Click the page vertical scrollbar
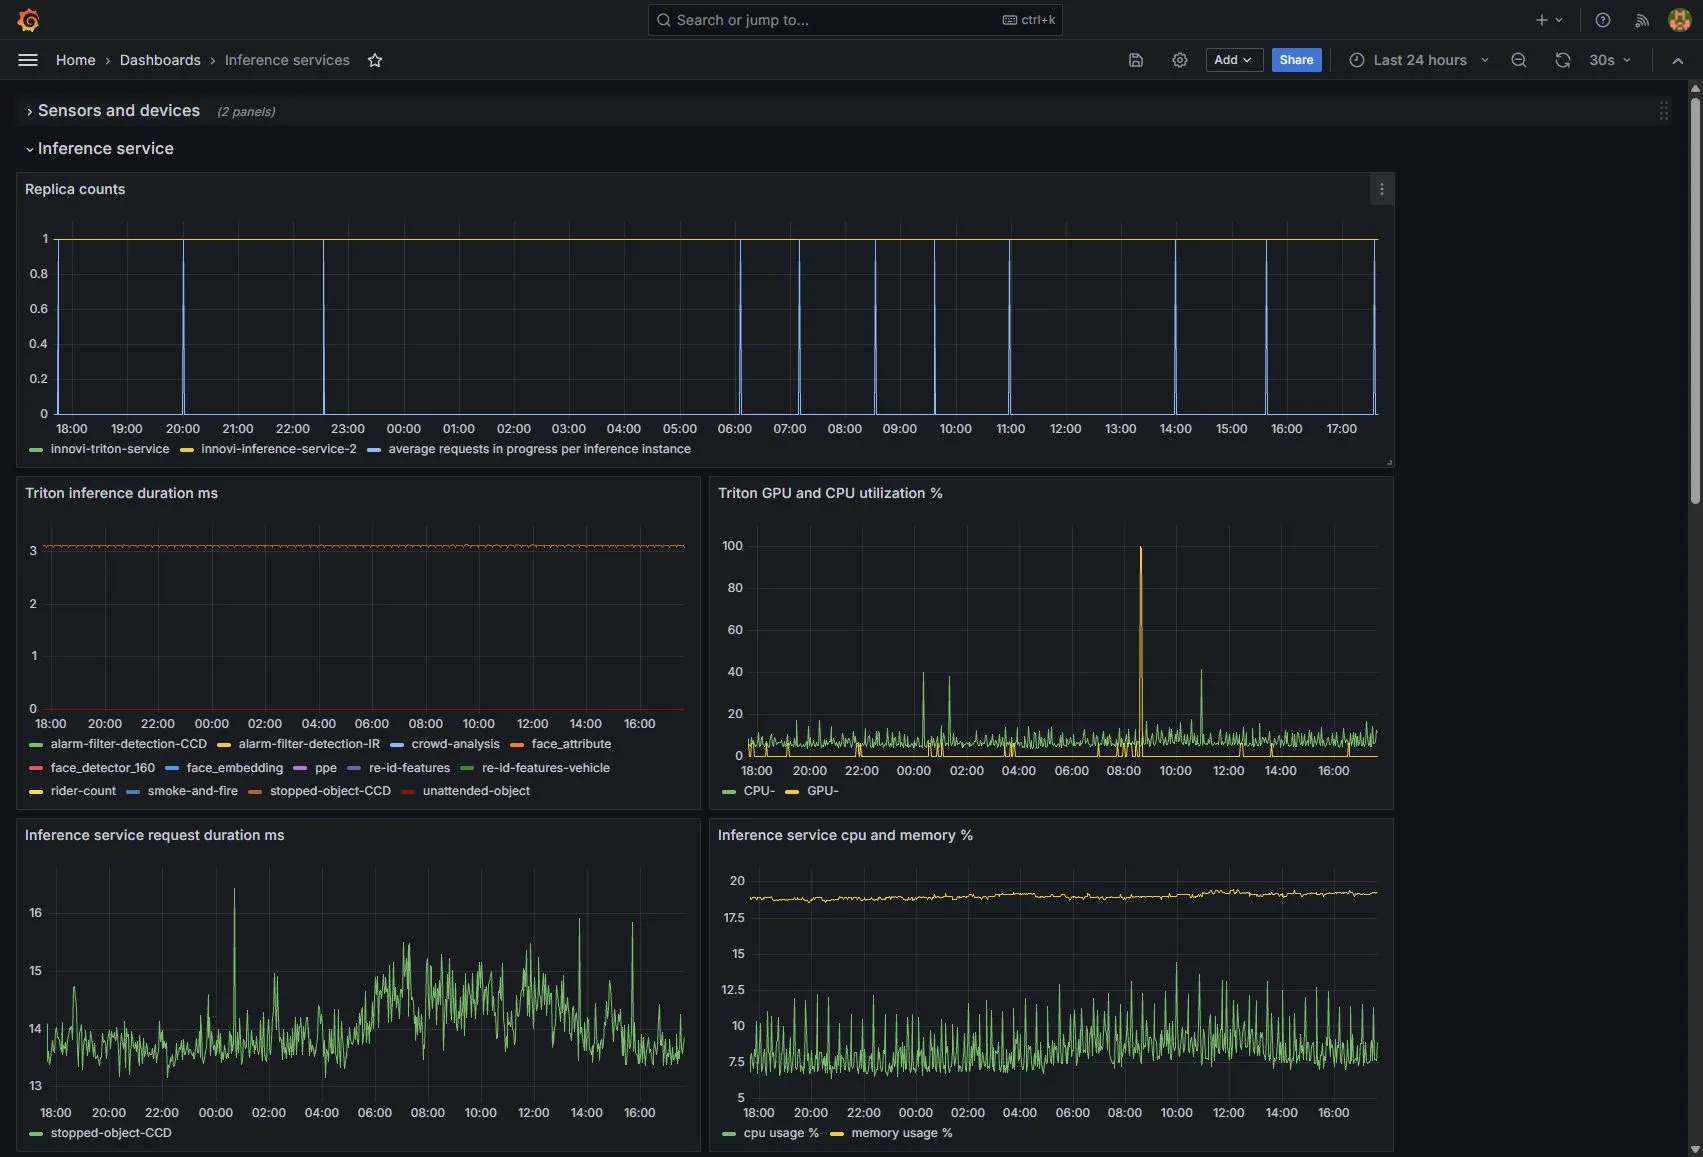Viewport: 1703px width, 1157px height. coord(1695,300)
